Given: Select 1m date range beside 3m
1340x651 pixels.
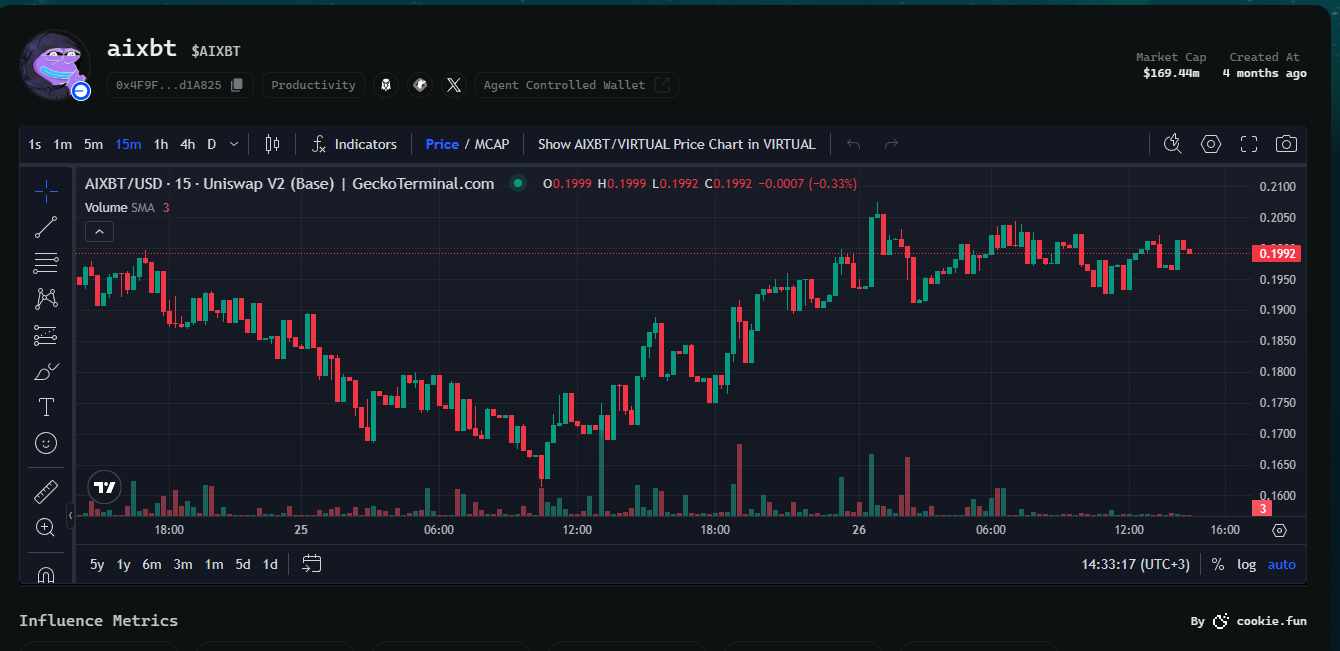Looking at the screenshot, I should [214, 564].
